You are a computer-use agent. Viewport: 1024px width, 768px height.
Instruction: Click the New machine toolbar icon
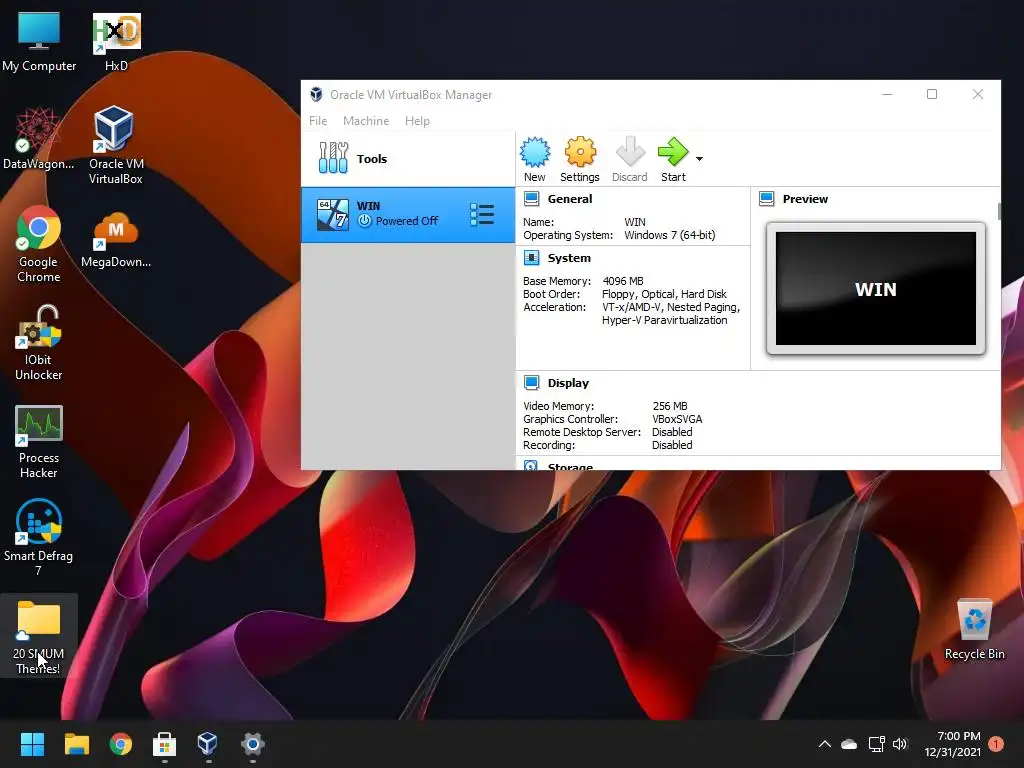coord(535,159)
